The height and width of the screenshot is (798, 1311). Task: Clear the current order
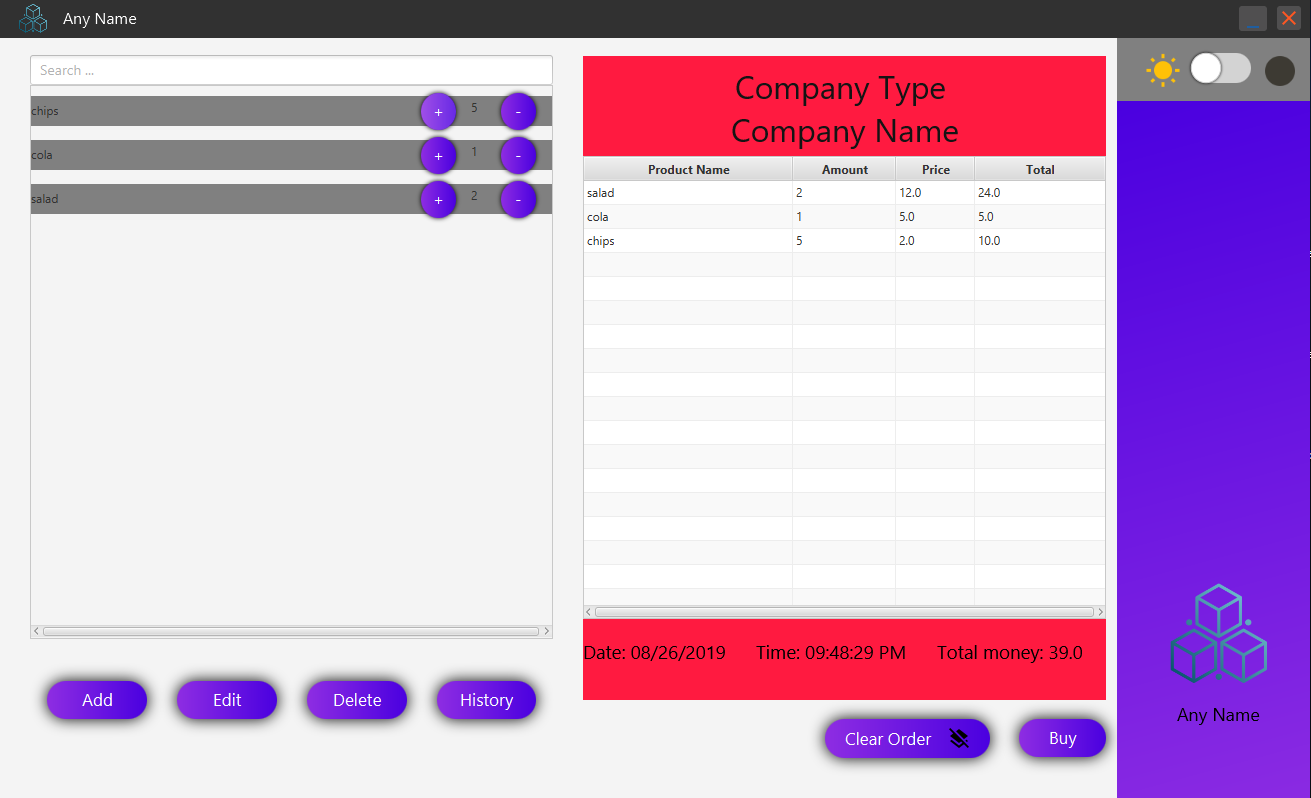point(886,738)
